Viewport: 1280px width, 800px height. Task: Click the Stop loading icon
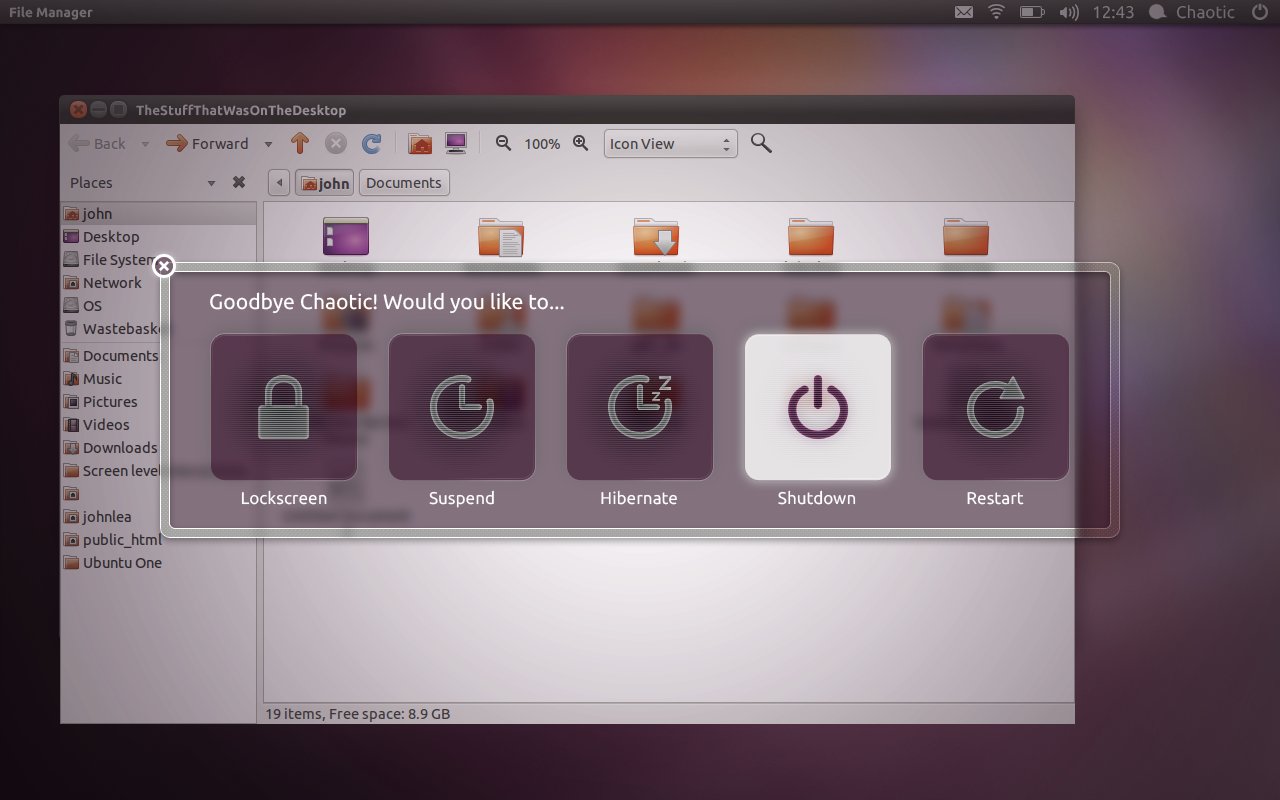click(336, 144)
